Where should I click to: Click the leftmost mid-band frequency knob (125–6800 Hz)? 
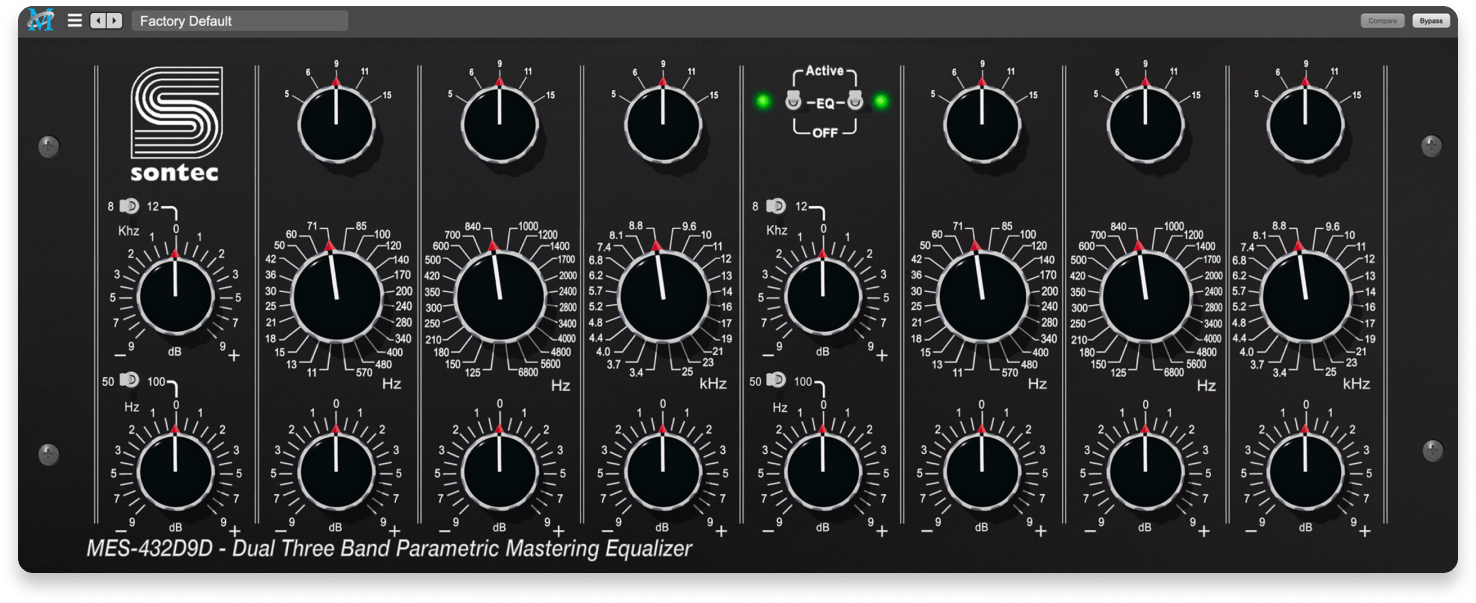click(500, 298)
